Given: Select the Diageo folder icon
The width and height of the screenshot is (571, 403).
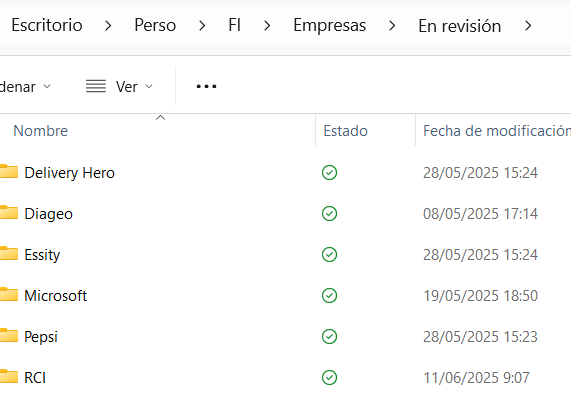Looking at the screenshot, I should 9,213.
